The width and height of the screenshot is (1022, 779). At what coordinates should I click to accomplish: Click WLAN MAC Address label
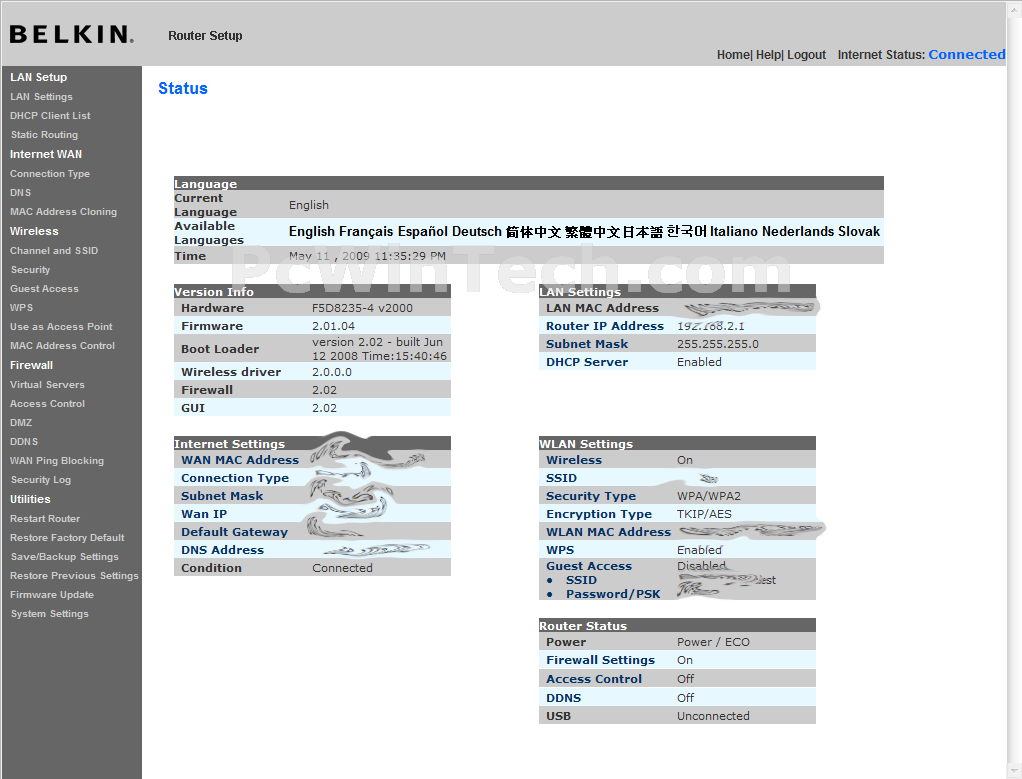tap(608, 532)
